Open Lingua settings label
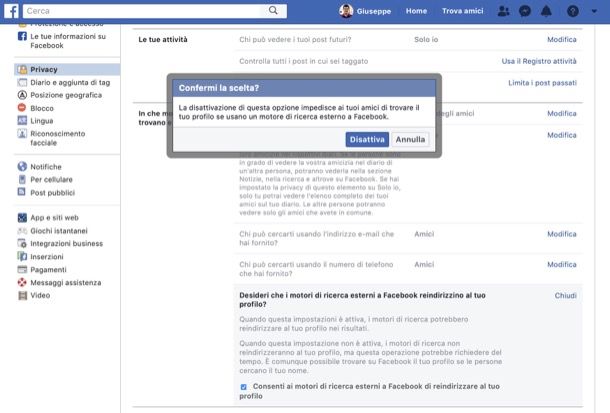The width and height of the screenshot is (610, 413). 42,121
